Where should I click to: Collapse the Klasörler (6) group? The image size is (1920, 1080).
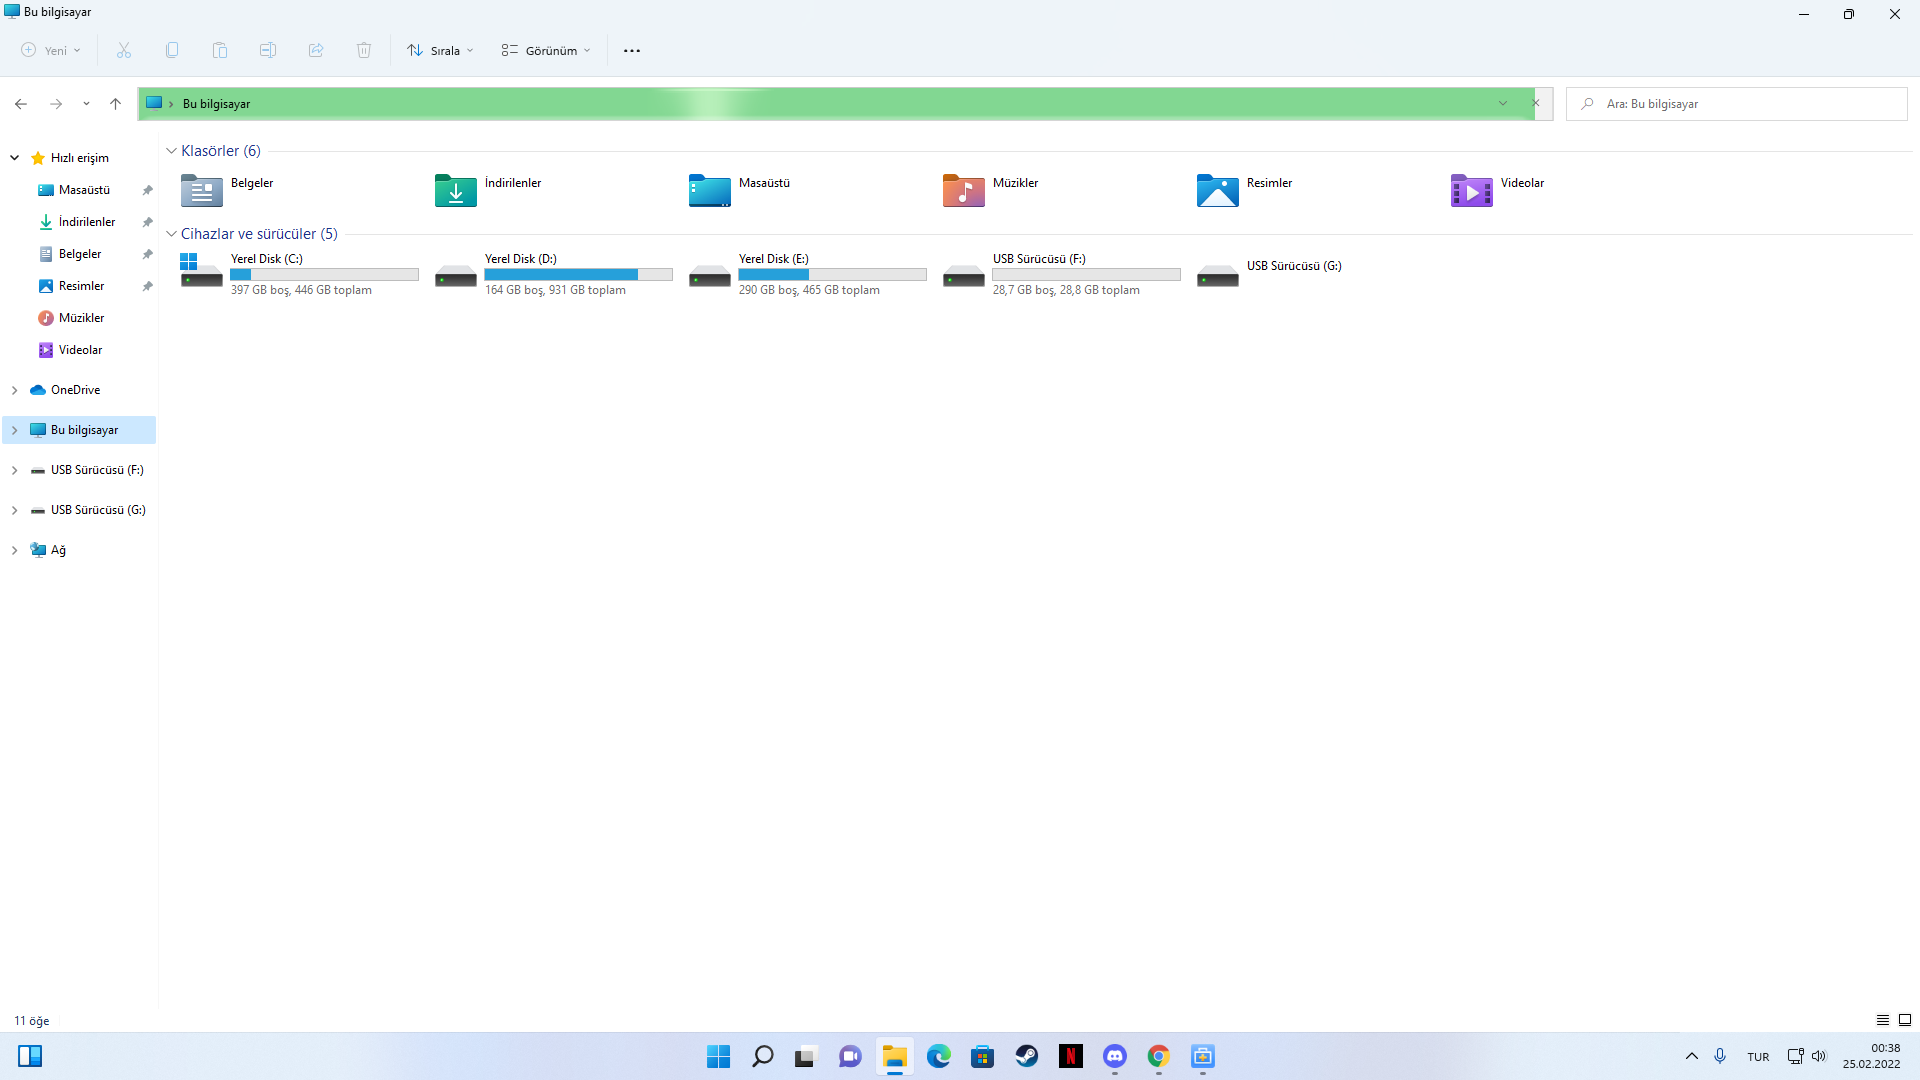(171, 151)
